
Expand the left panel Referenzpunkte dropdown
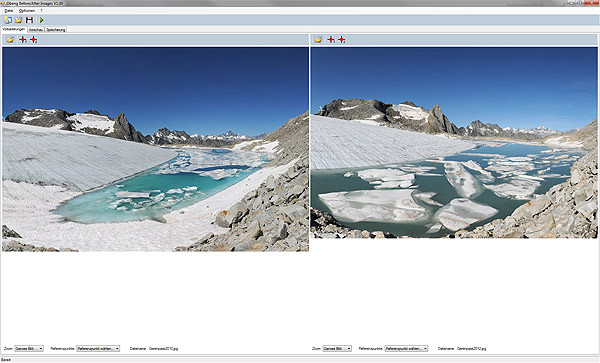[98, 348]
